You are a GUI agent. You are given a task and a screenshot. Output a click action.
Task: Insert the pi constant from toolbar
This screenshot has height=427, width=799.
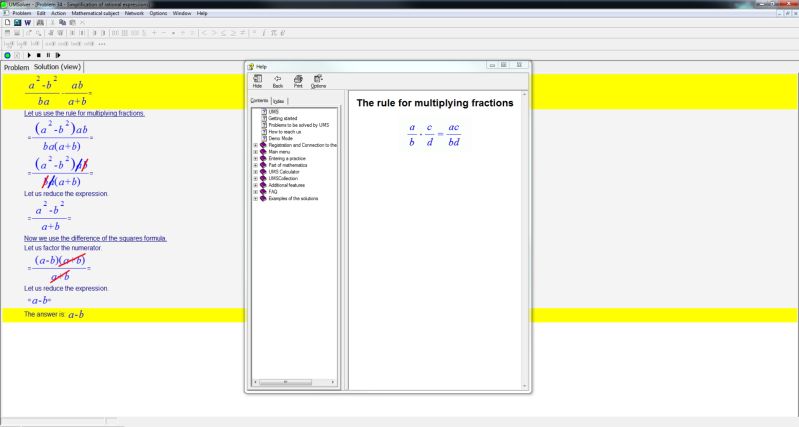pos(274,33)
